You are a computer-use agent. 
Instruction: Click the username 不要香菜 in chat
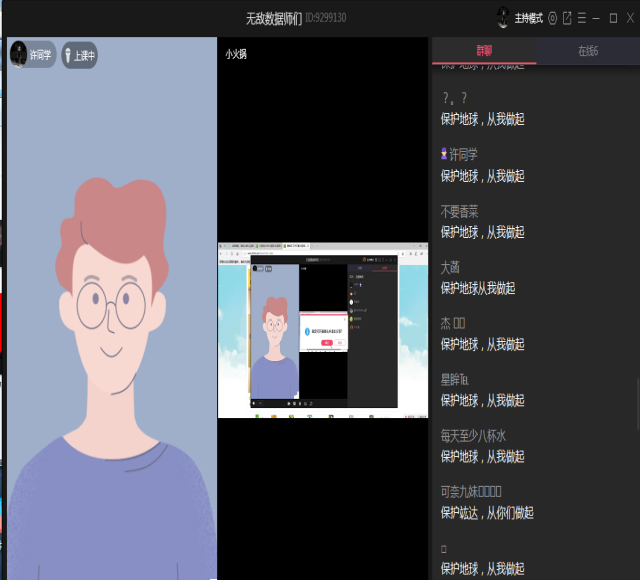(x=460, y=211)
